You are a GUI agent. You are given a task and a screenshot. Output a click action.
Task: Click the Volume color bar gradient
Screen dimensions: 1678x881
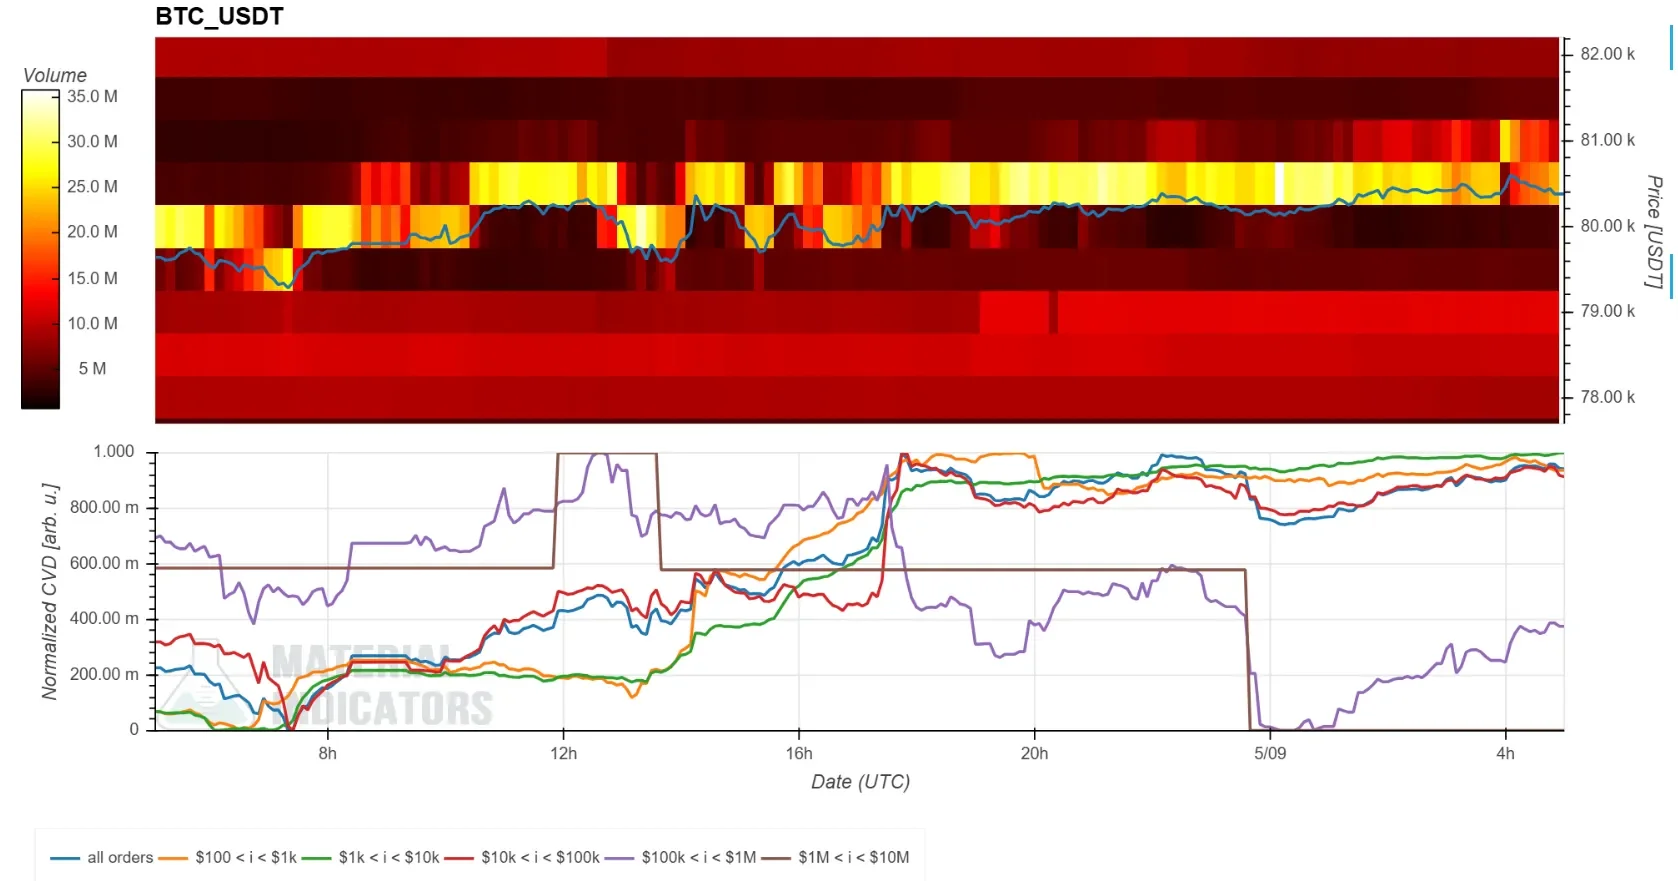coord(40,249)
